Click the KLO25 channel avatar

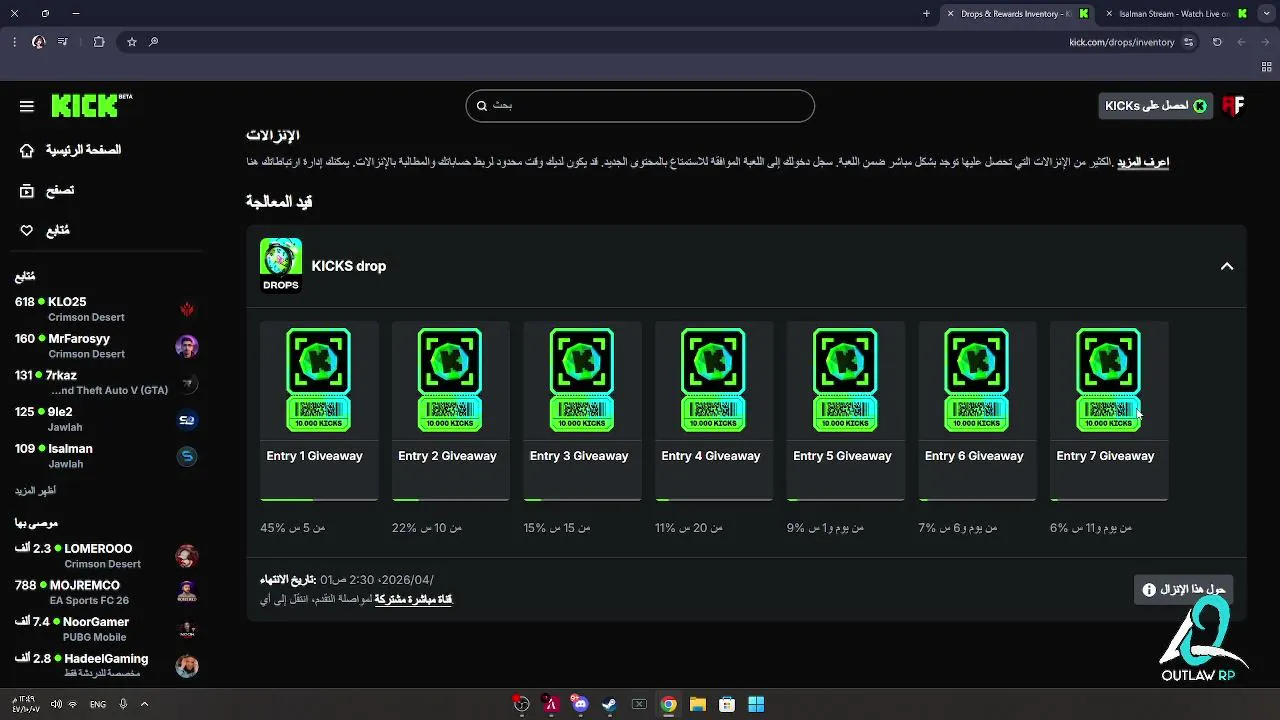[x=187, y=309]
